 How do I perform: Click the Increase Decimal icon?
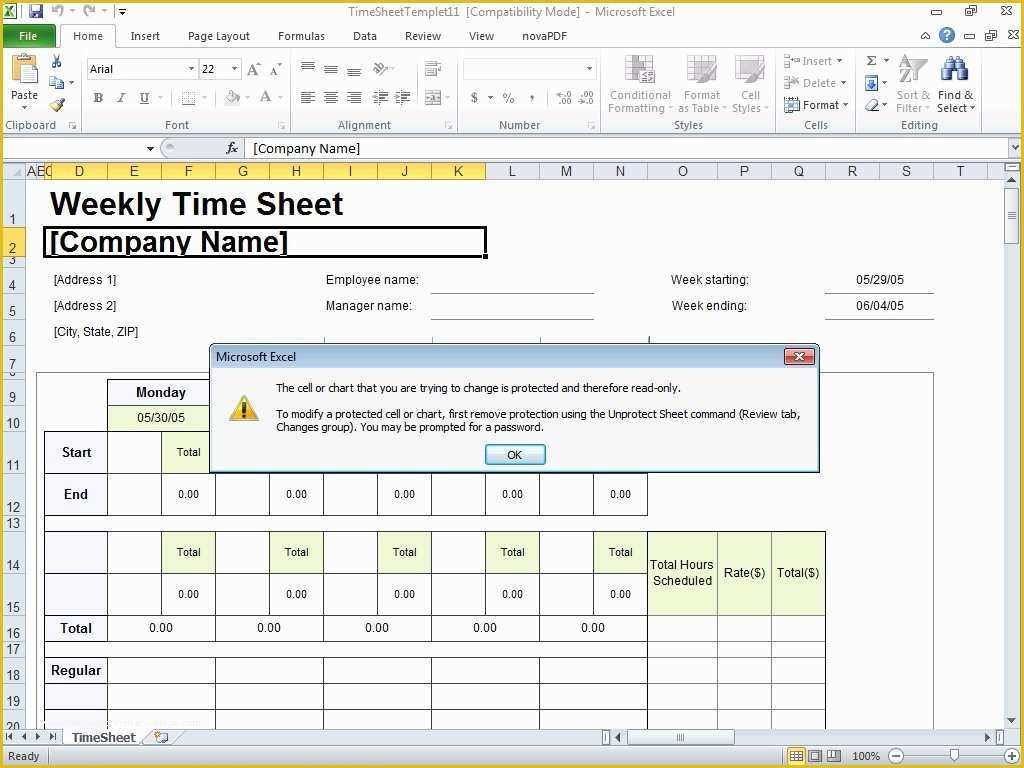click(x=564, y=98)
